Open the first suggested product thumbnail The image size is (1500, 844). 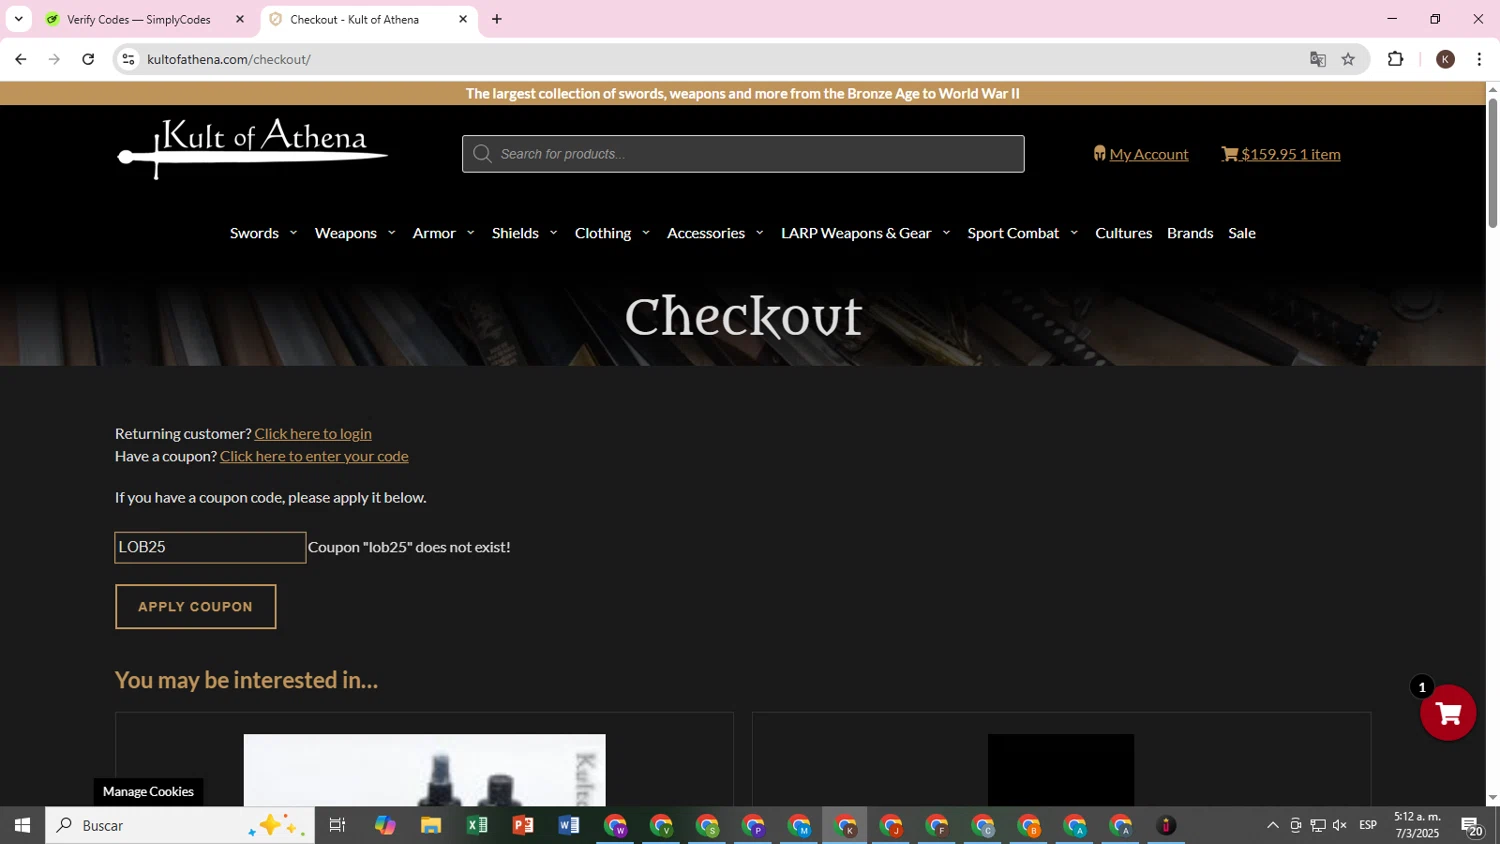424,770
